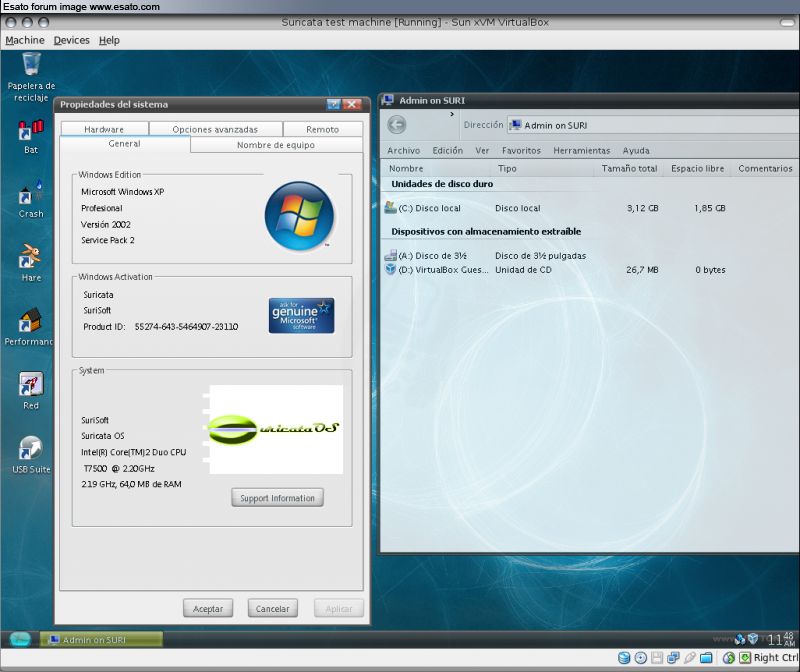Click the Dirección address field
The height and width of the screenshot is (672, 800).
click(653, 125)
